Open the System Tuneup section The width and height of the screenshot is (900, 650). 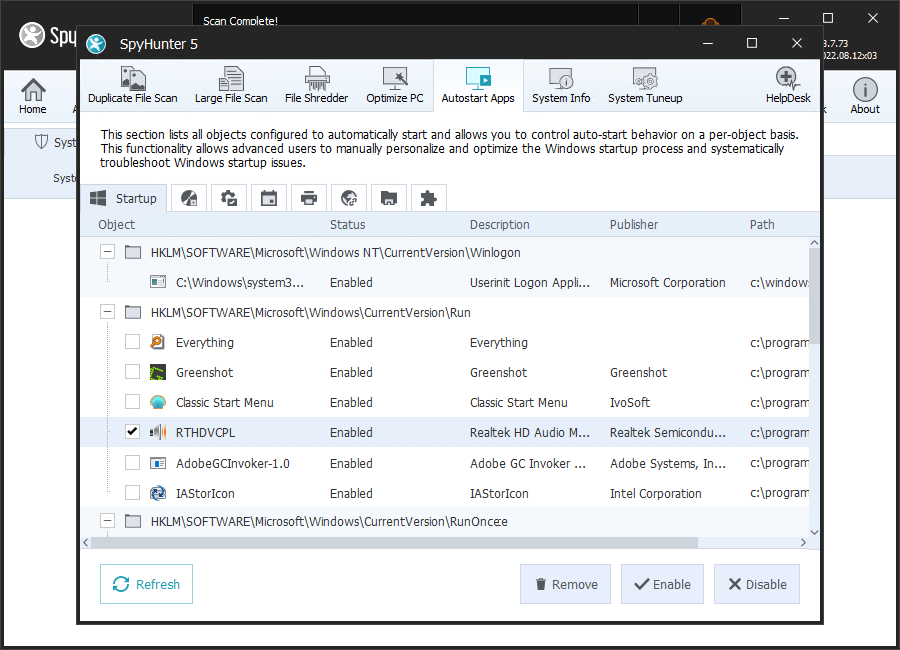[x=645, y=86]
